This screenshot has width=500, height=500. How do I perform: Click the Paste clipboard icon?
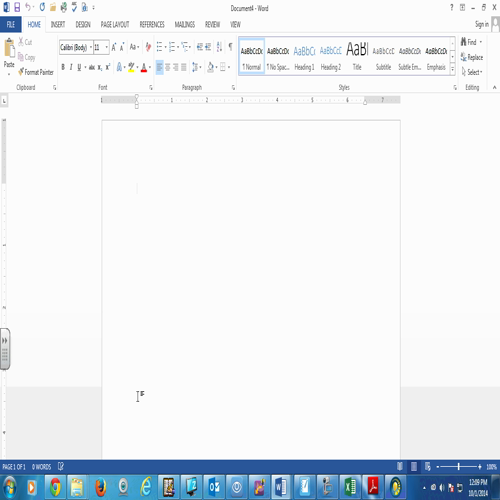click(x=9, y=48)
